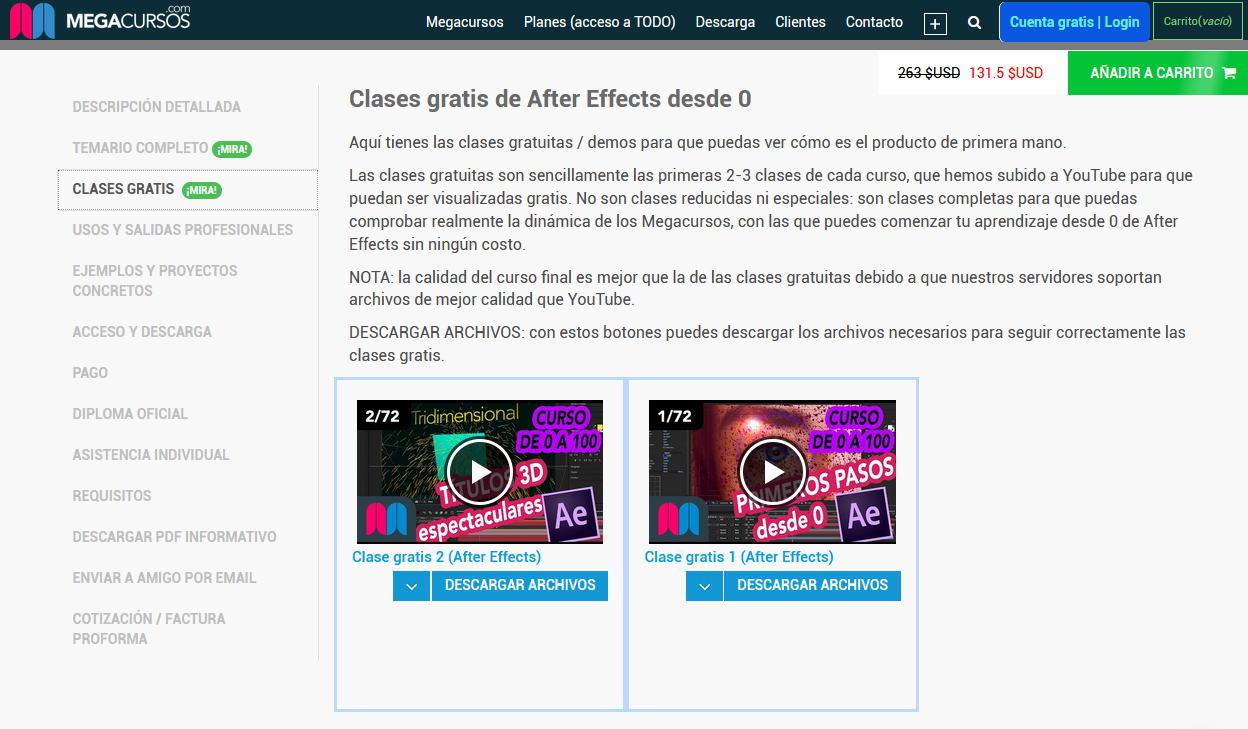The width and height of the screenshot is (1248, 729).
Task: Open Planes (acceso a TODO) menu
Action: point(599,22)
